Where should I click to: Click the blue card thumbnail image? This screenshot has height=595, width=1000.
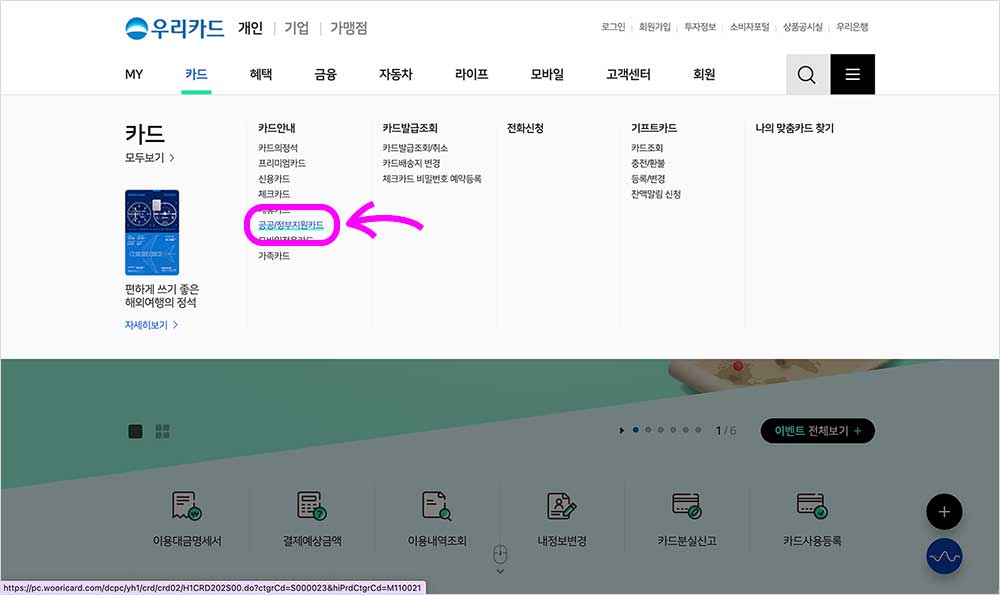click(x=151, y=232)
